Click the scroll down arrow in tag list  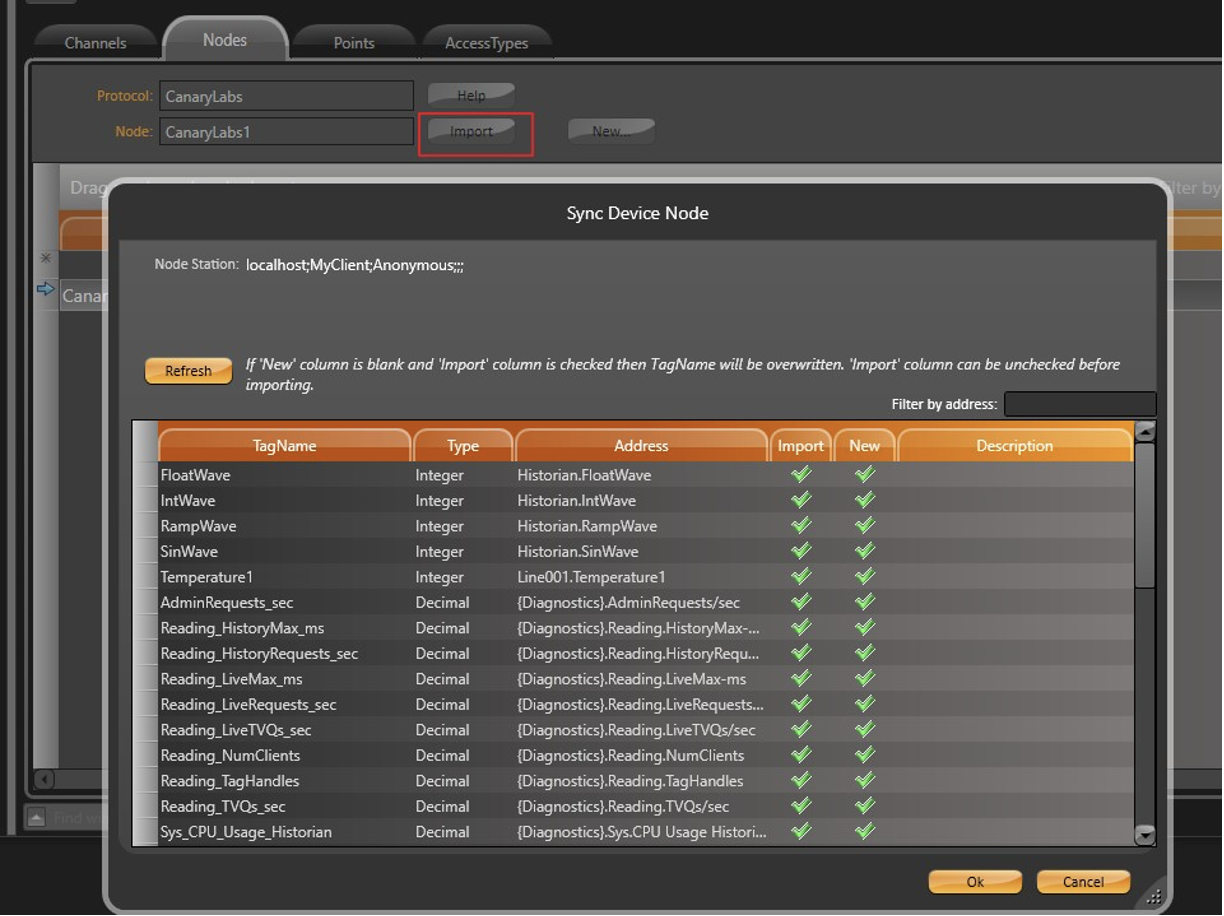coord(1145,835)
